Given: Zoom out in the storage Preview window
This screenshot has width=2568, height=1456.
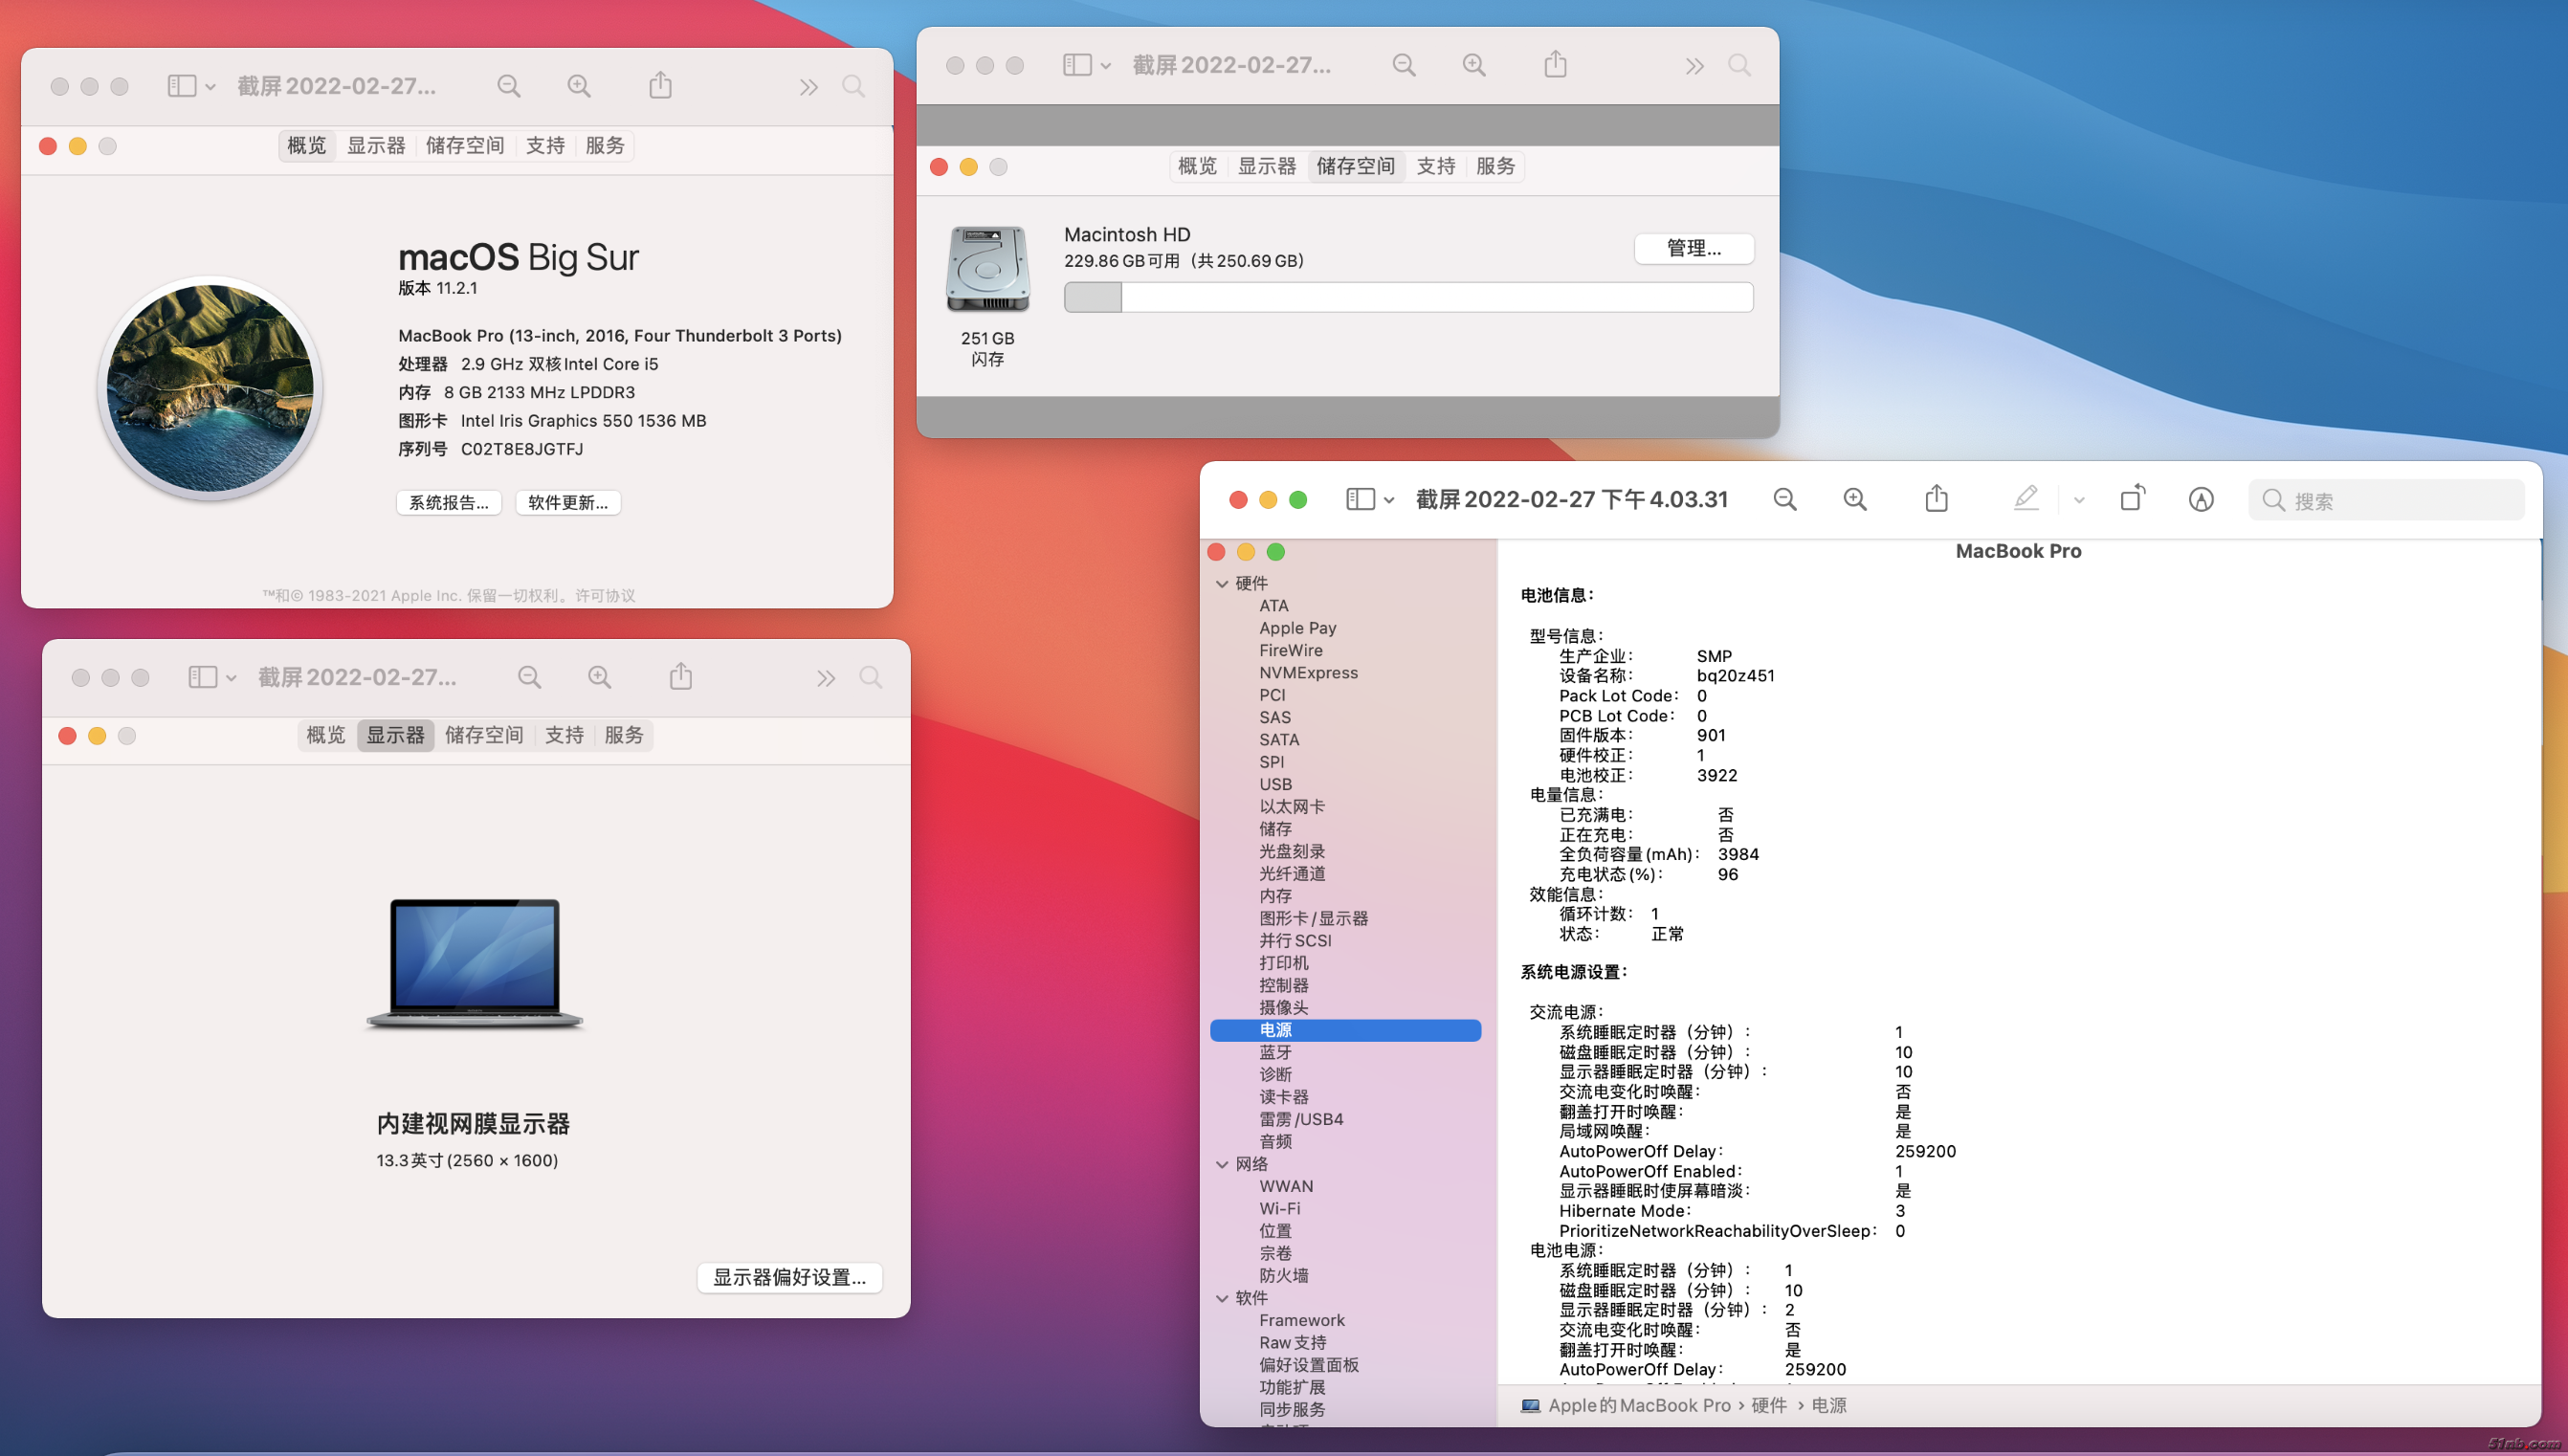Looking at the screenshot, I should [1404, 65].
